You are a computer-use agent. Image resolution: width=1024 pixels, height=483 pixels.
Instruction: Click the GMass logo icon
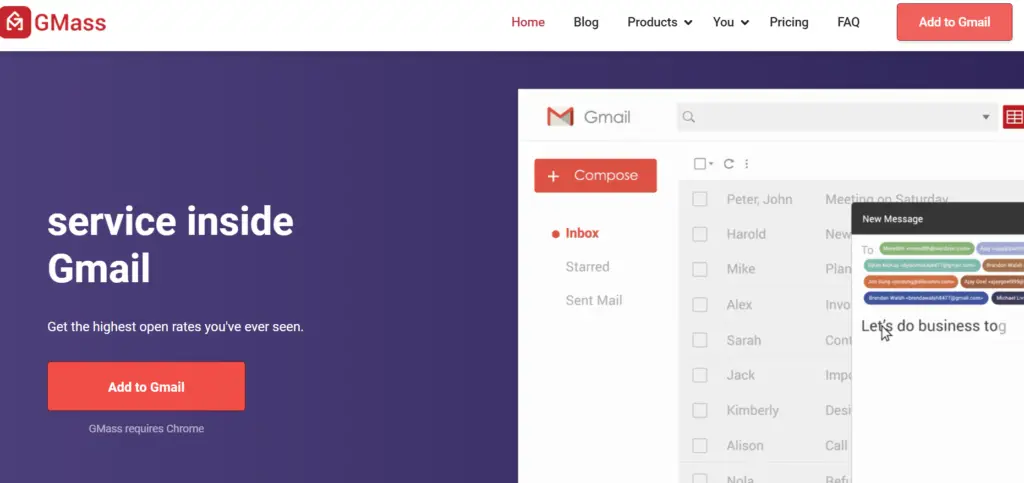click(16, 21)
